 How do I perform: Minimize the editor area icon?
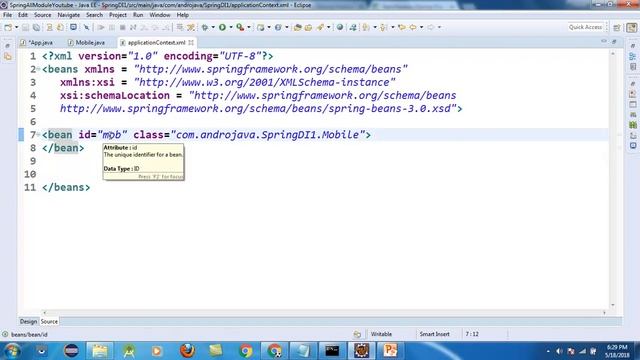[x=604, y=42]
